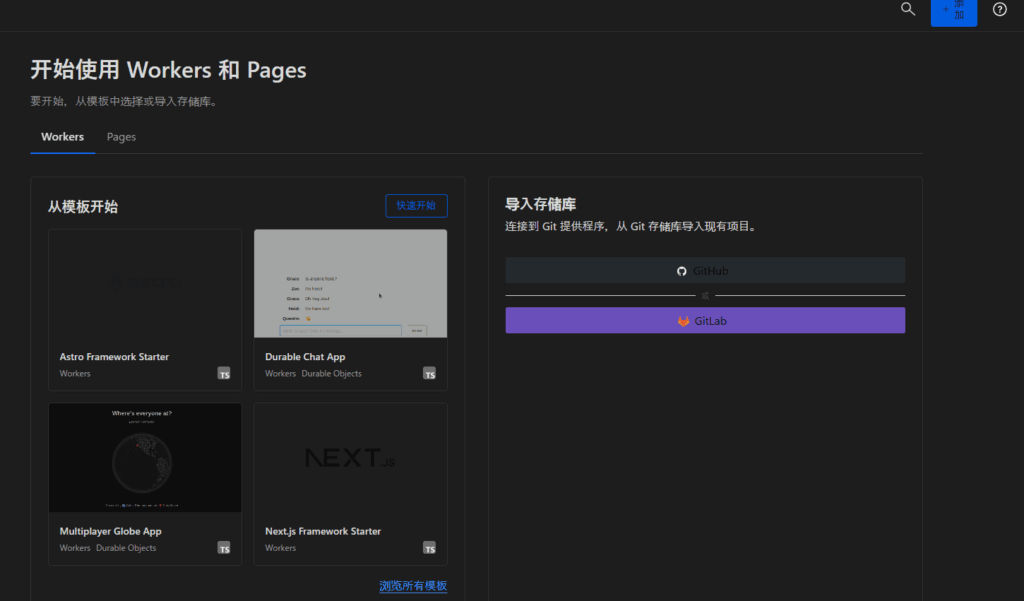
Task: Open the 浏览所有模板 link
Action: click(x=413, y=586)
